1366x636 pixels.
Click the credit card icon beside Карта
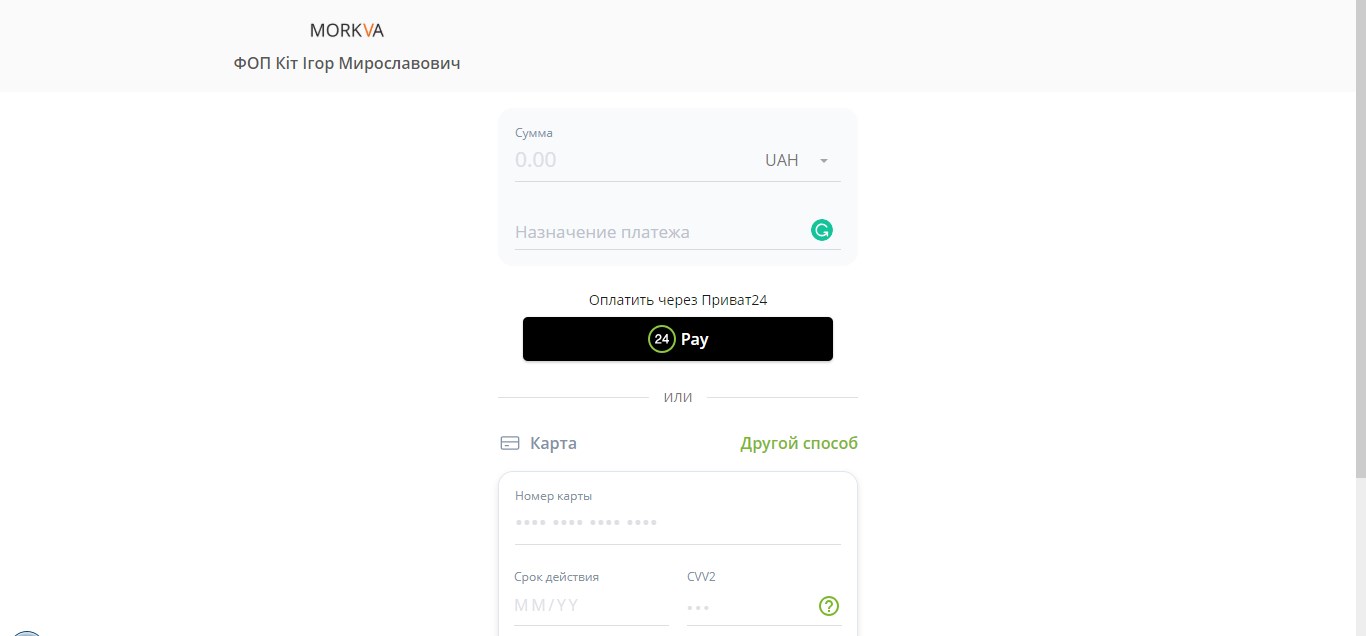click(510, 443)
